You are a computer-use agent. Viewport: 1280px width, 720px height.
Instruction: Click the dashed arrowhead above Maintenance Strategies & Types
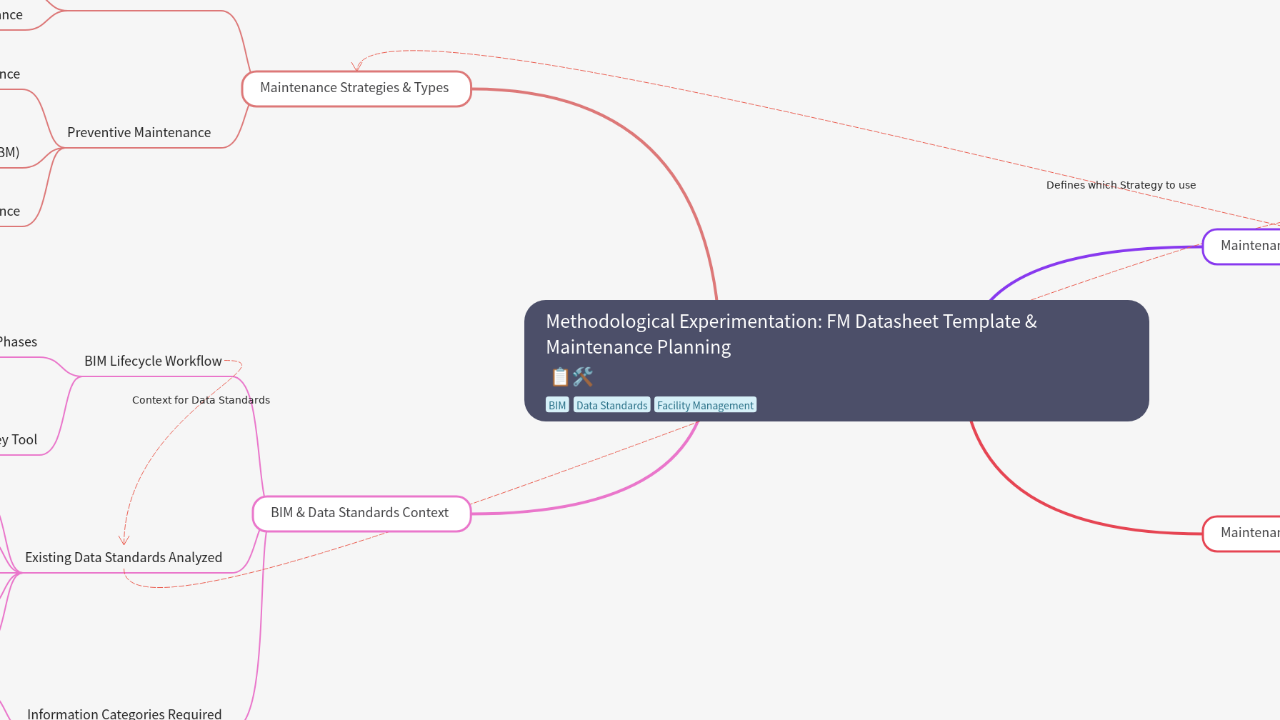point(357,66)
